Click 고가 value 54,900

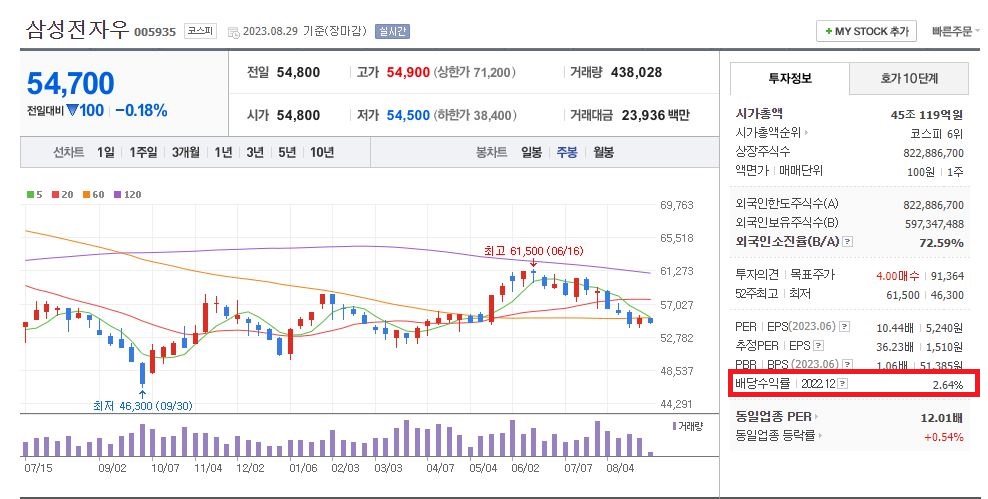408,72
